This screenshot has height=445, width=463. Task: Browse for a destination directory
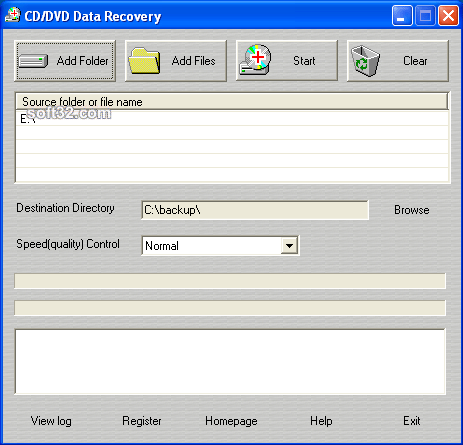tap(412, 210)
